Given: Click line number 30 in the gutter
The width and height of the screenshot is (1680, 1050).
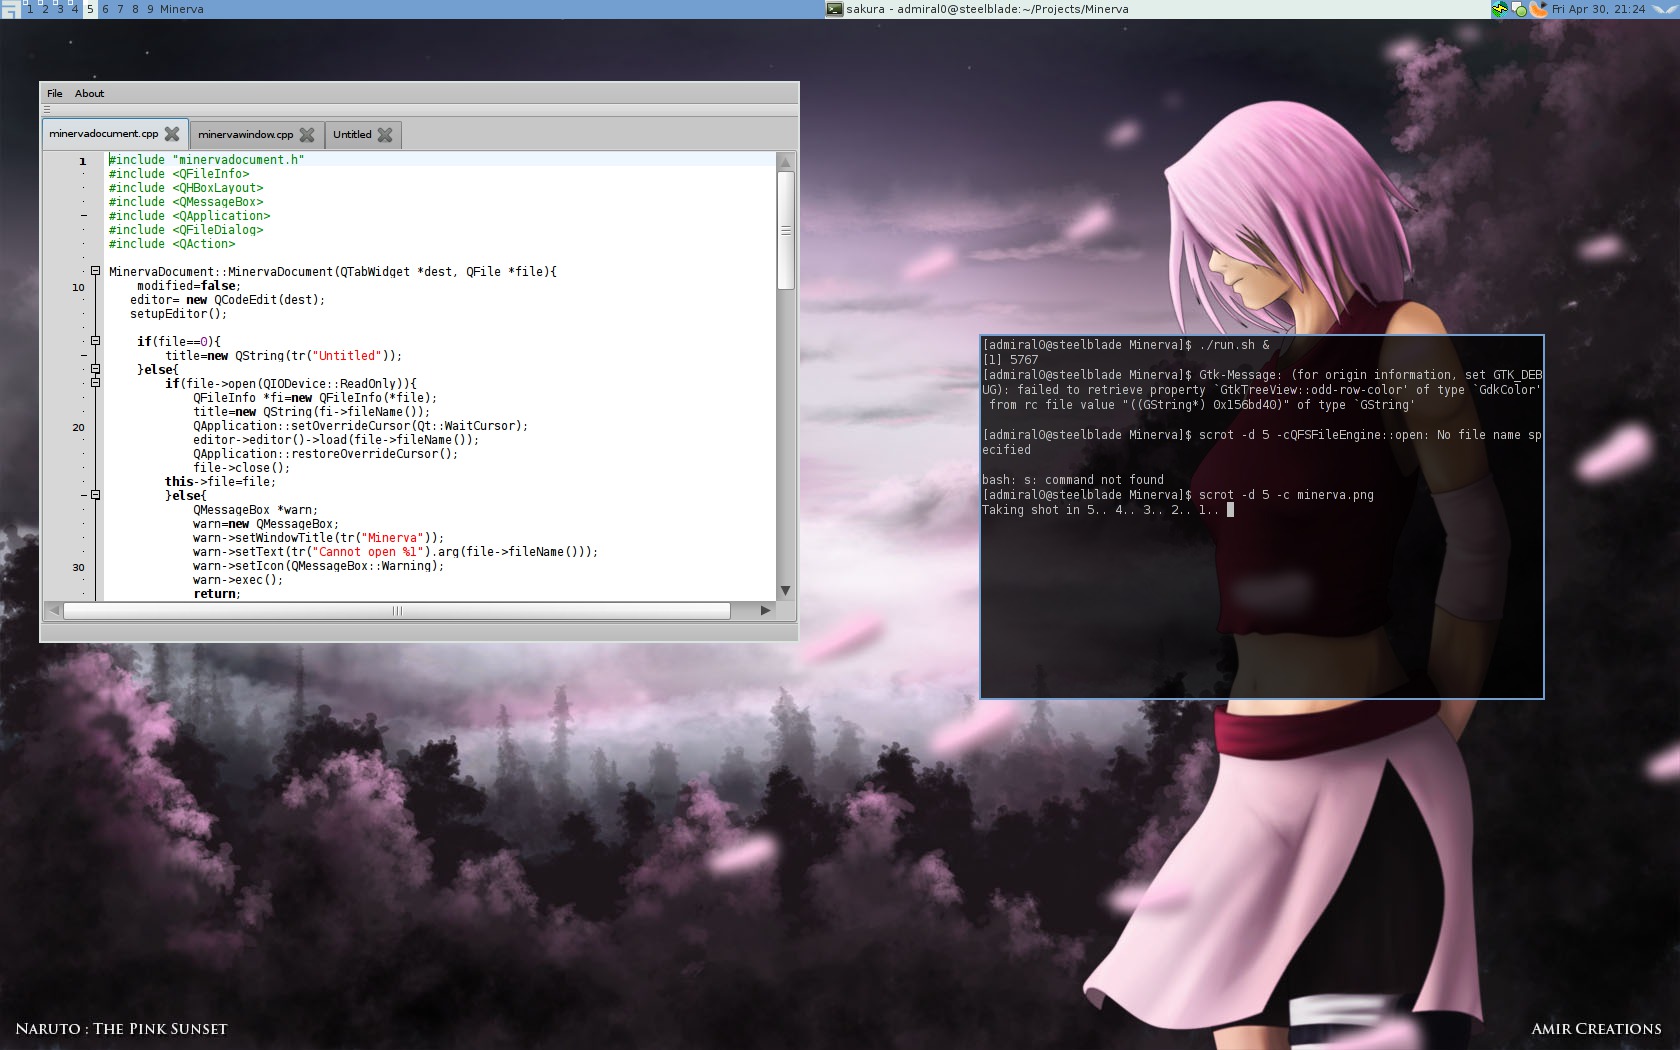Looking at the screenshot, I should click(x=78, y=567).
